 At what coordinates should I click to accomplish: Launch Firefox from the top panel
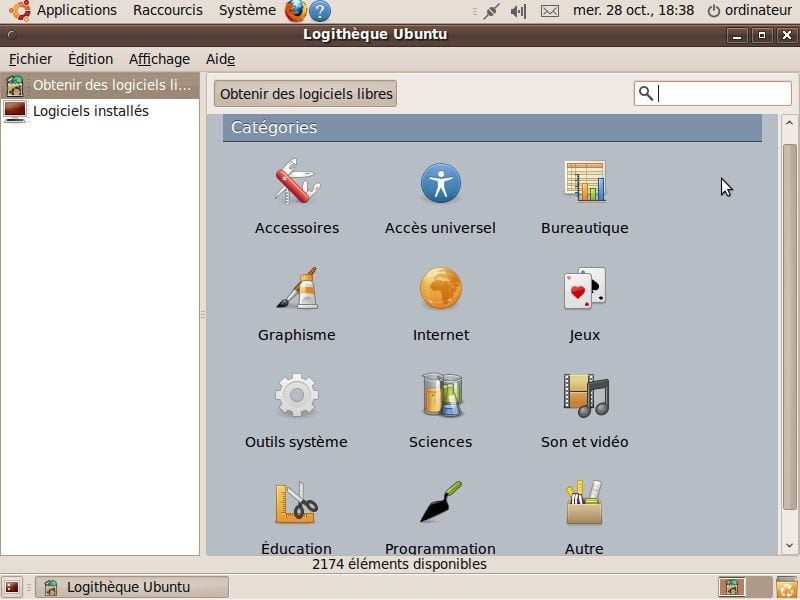(295, 11)
